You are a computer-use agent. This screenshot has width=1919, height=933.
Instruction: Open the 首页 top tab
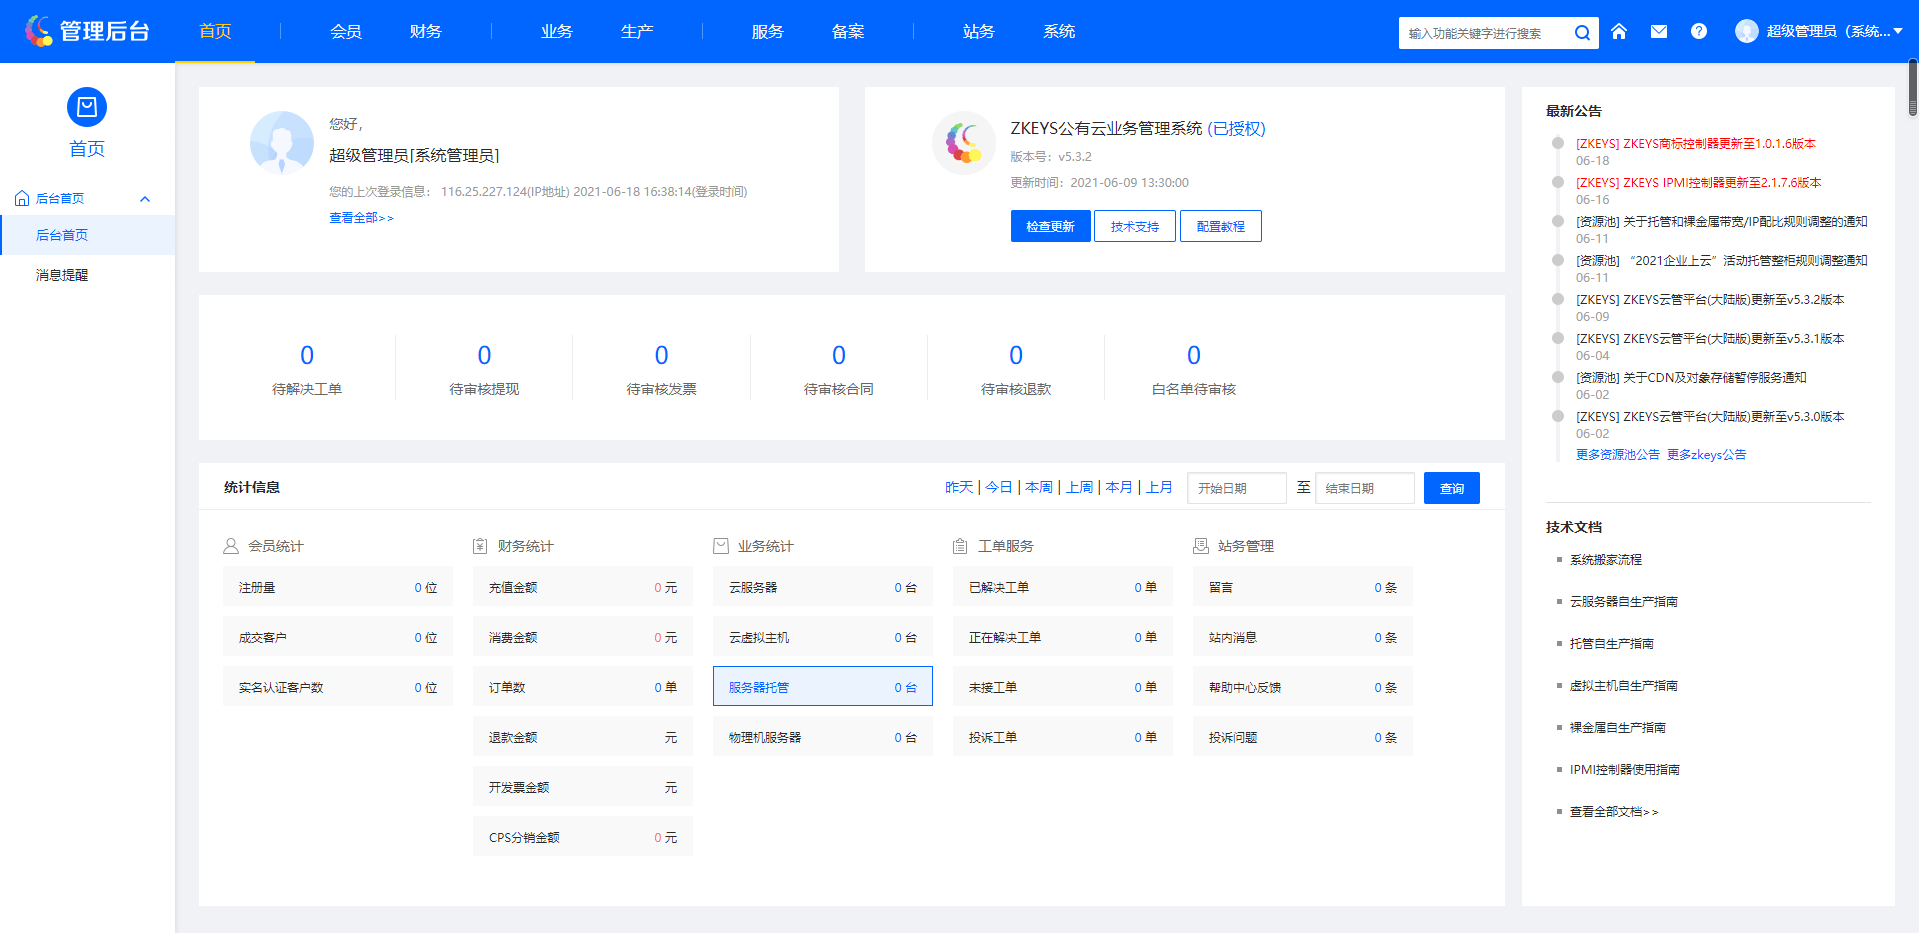click(x=215, y=32)
